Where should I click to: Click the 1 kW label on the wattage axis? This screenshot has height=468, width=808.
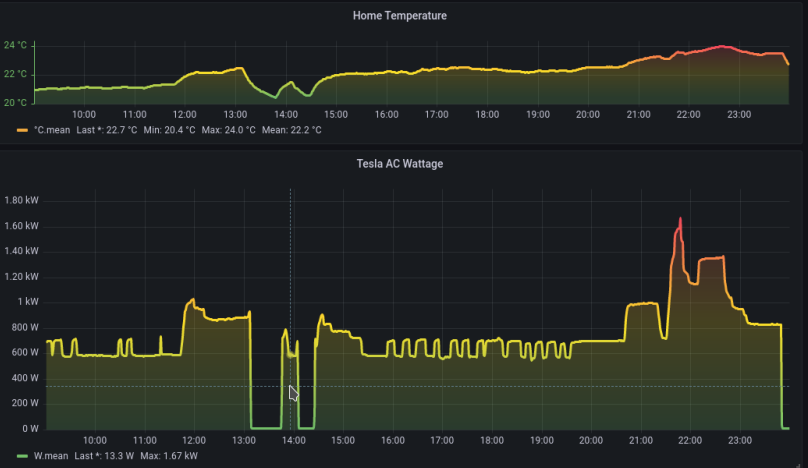(x=28, y=302)
